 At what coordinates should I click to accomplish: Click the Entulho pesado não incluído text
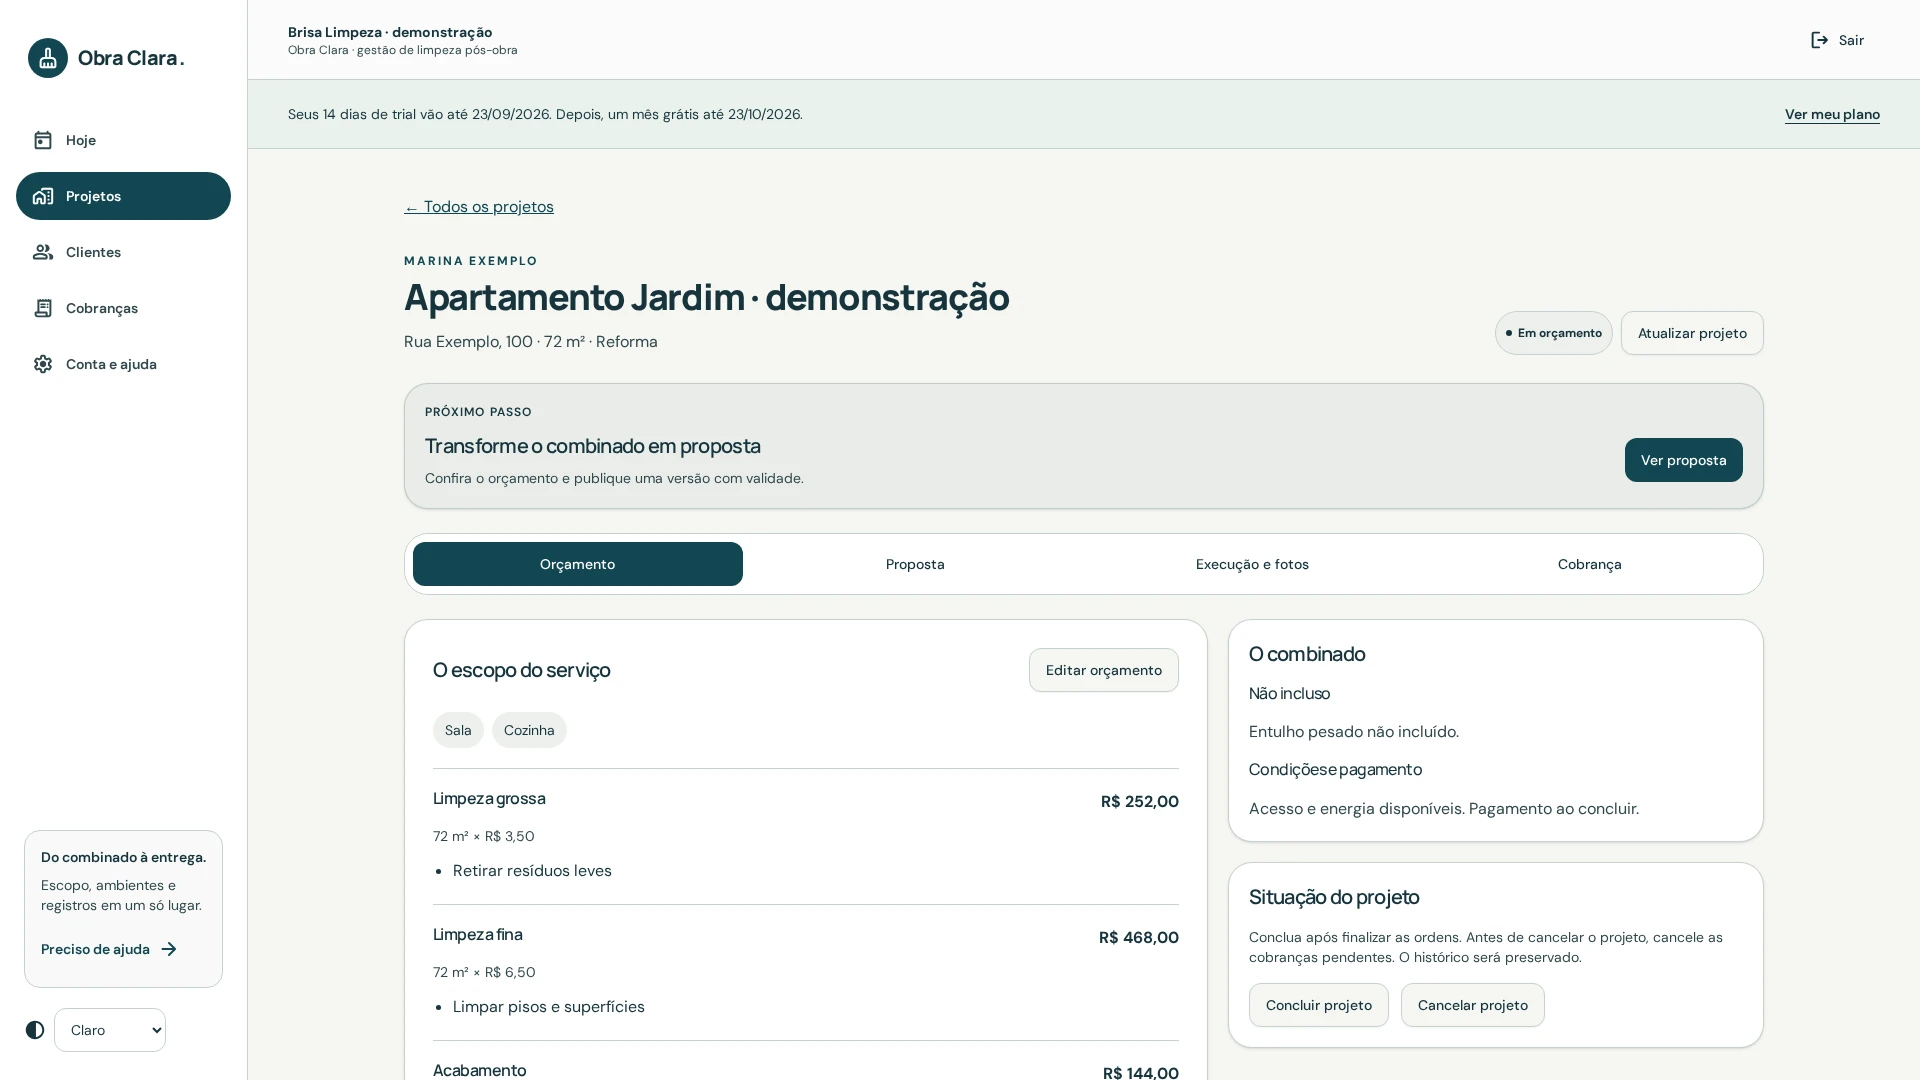click(1354, 732)
